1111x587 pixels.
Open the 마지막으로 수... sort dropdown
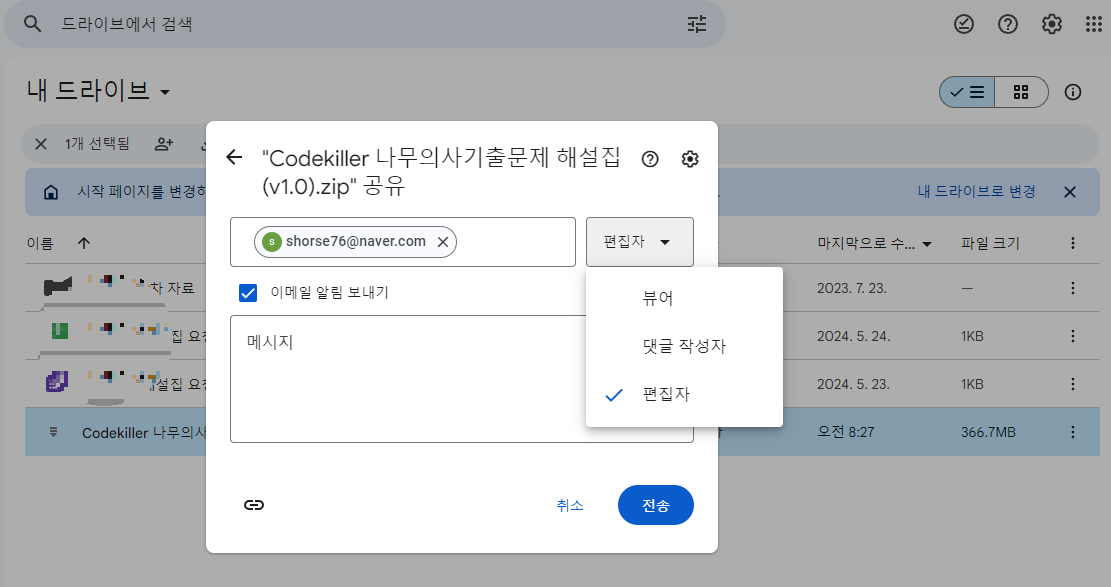pos(874,243)
